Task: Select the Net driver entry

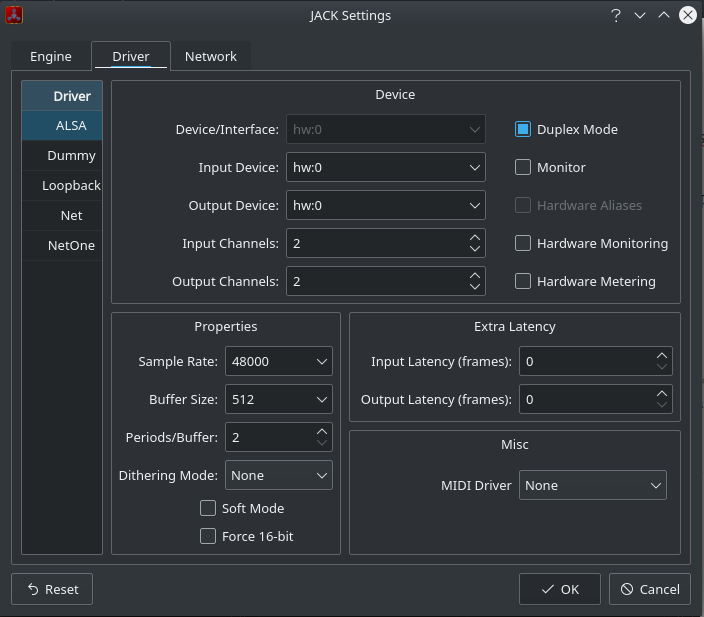Action: [x=62, y=216]
